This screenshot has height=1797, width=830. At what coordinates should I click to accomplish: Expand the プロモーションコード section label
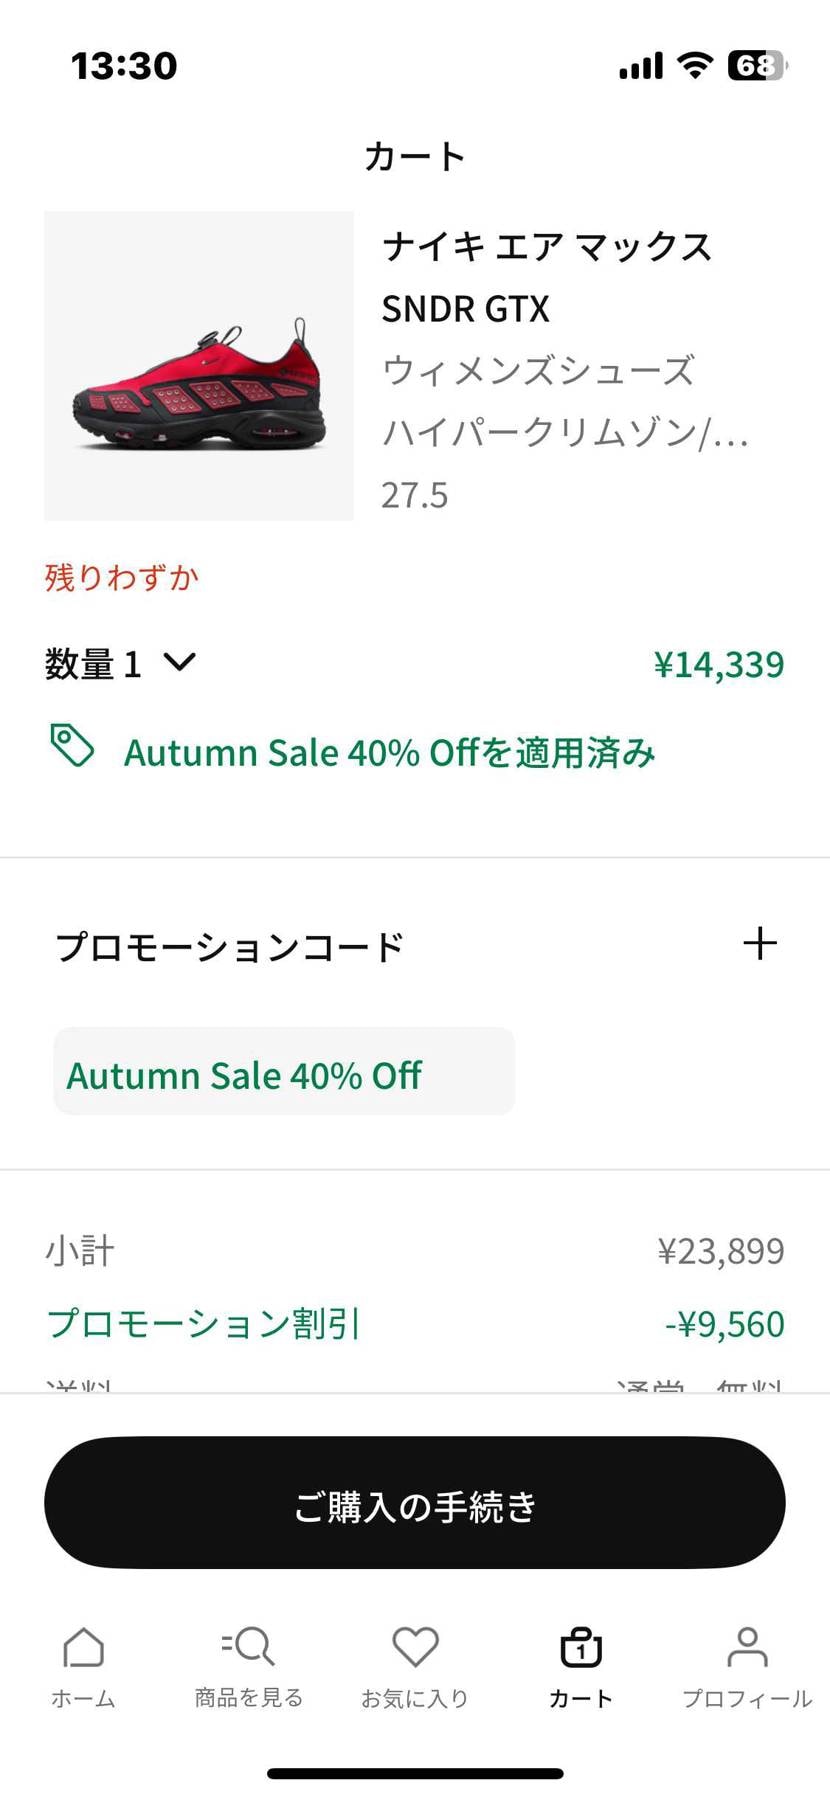[x=230, y=946]
